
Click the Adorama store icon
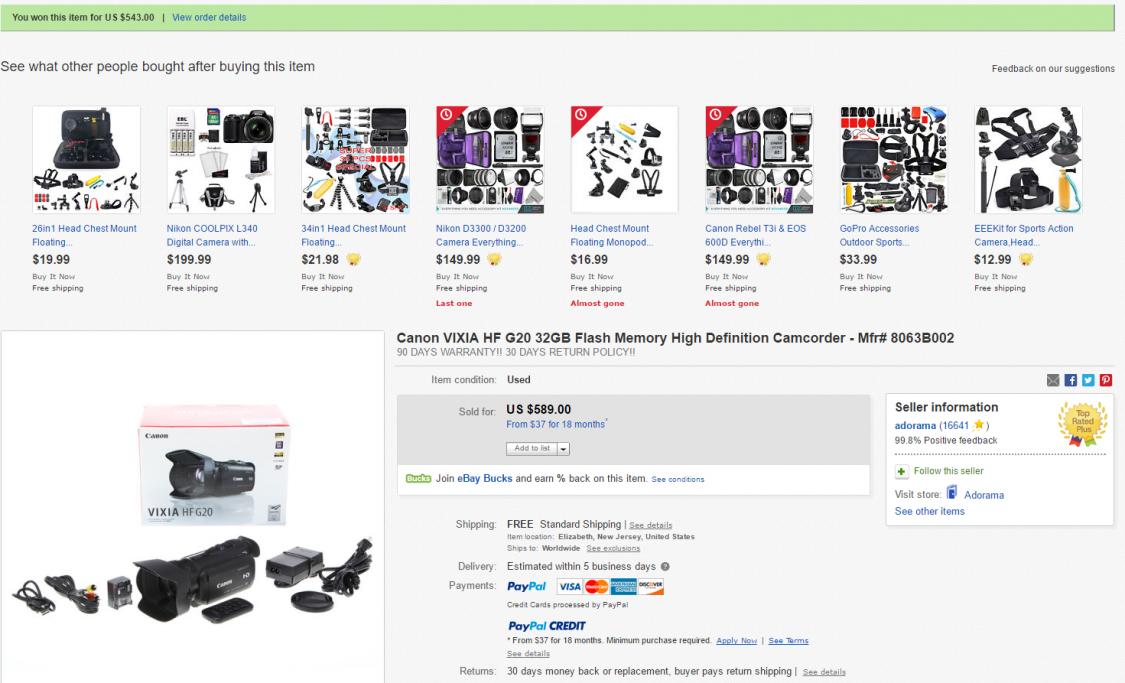click(x=952, y=494)
